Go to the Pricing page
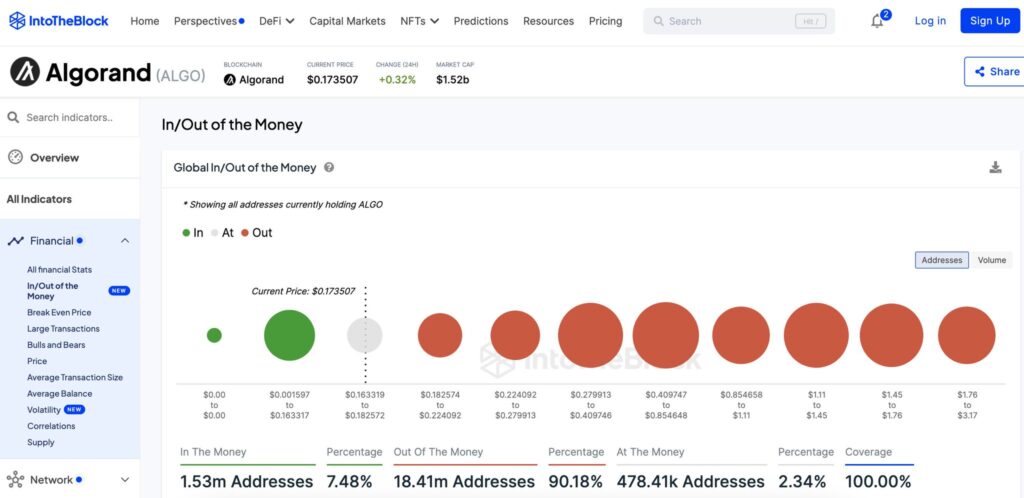This screenshot has height=498, width=1024. click(x=605, y=21)
